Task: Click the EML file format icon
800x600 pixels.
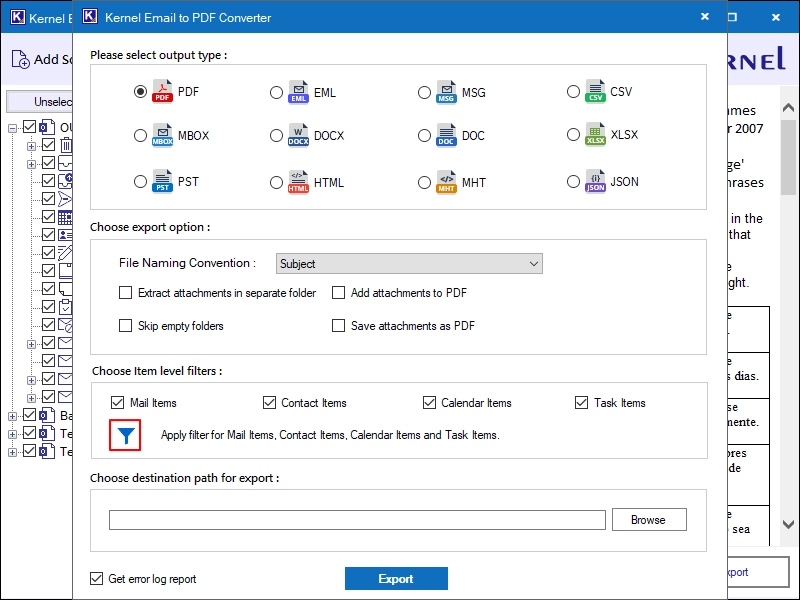Action: pyautogui.click(x=298, y=92)
